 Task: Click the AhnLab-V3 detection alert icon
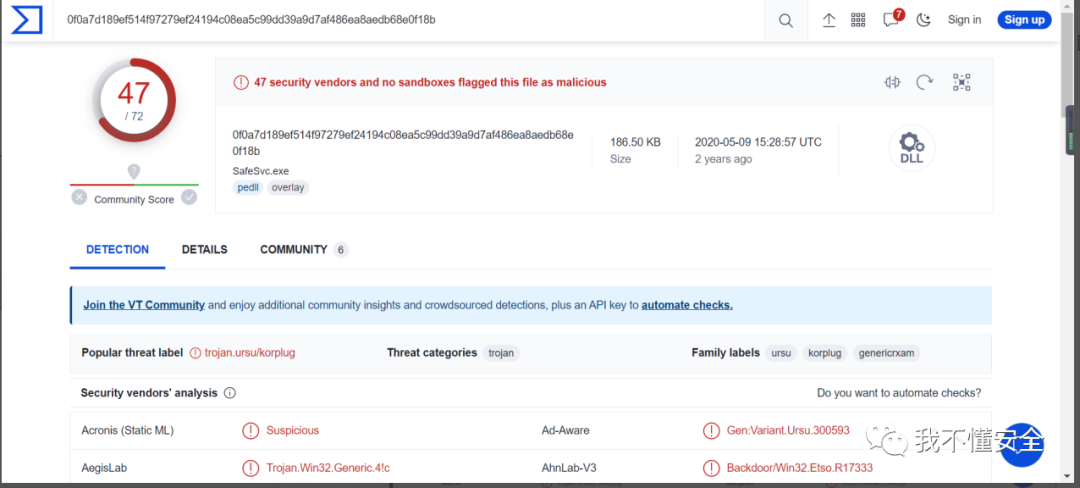[x=710, y=468]
